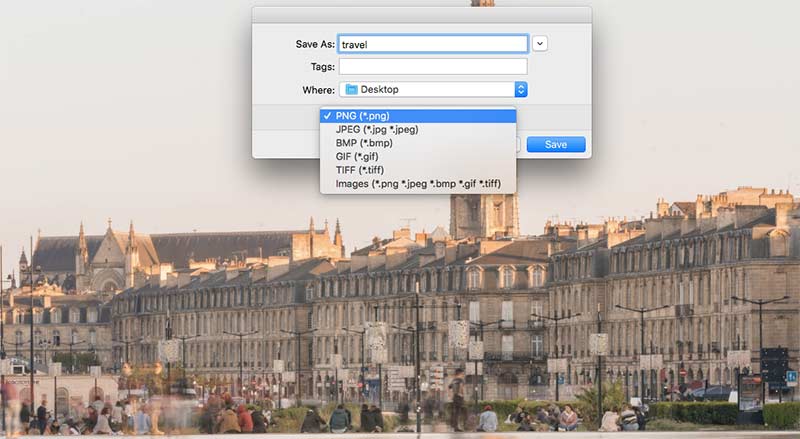Click the "Save As:" label text
This screenshot has width=800, height=439.
(x=314, y=44)
